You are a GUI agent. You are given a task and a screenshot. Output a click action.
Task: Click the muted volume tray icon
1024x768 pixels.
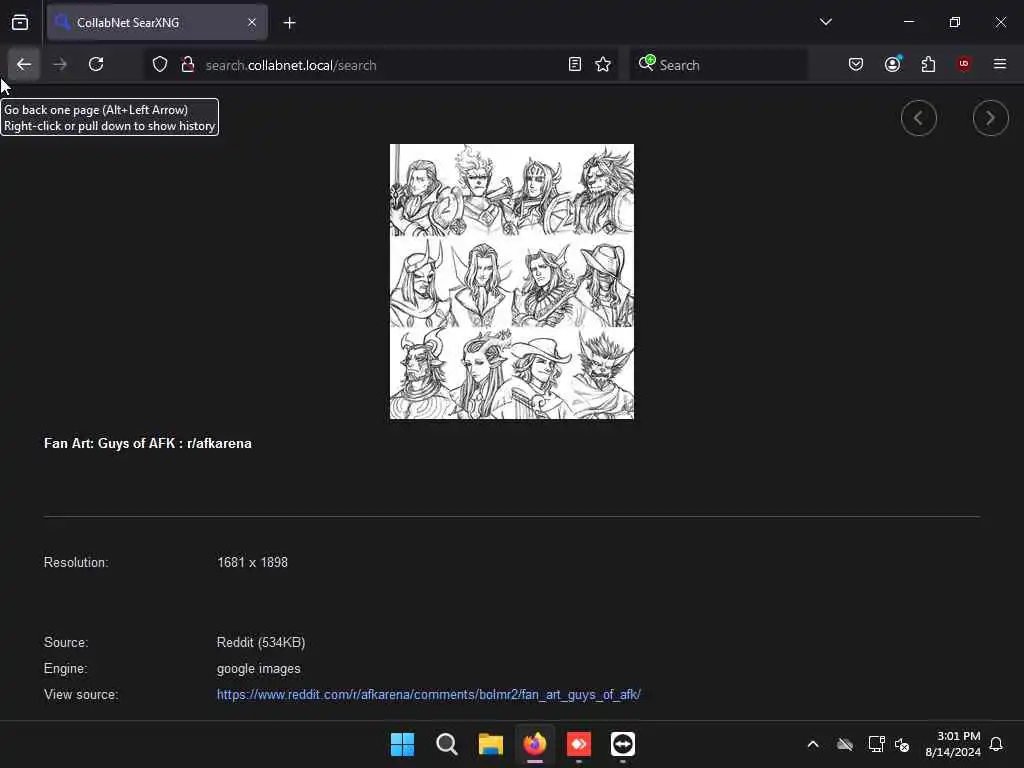click(x=903, y=744)
